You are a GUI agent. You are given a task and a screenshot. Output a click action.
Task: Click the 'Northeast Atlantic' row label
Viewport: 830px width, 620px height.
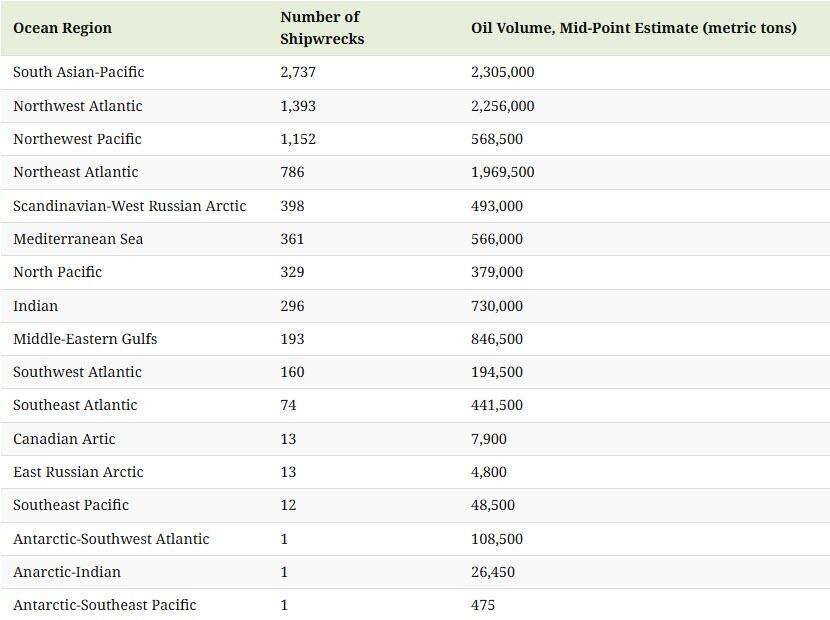pos(75,172)
